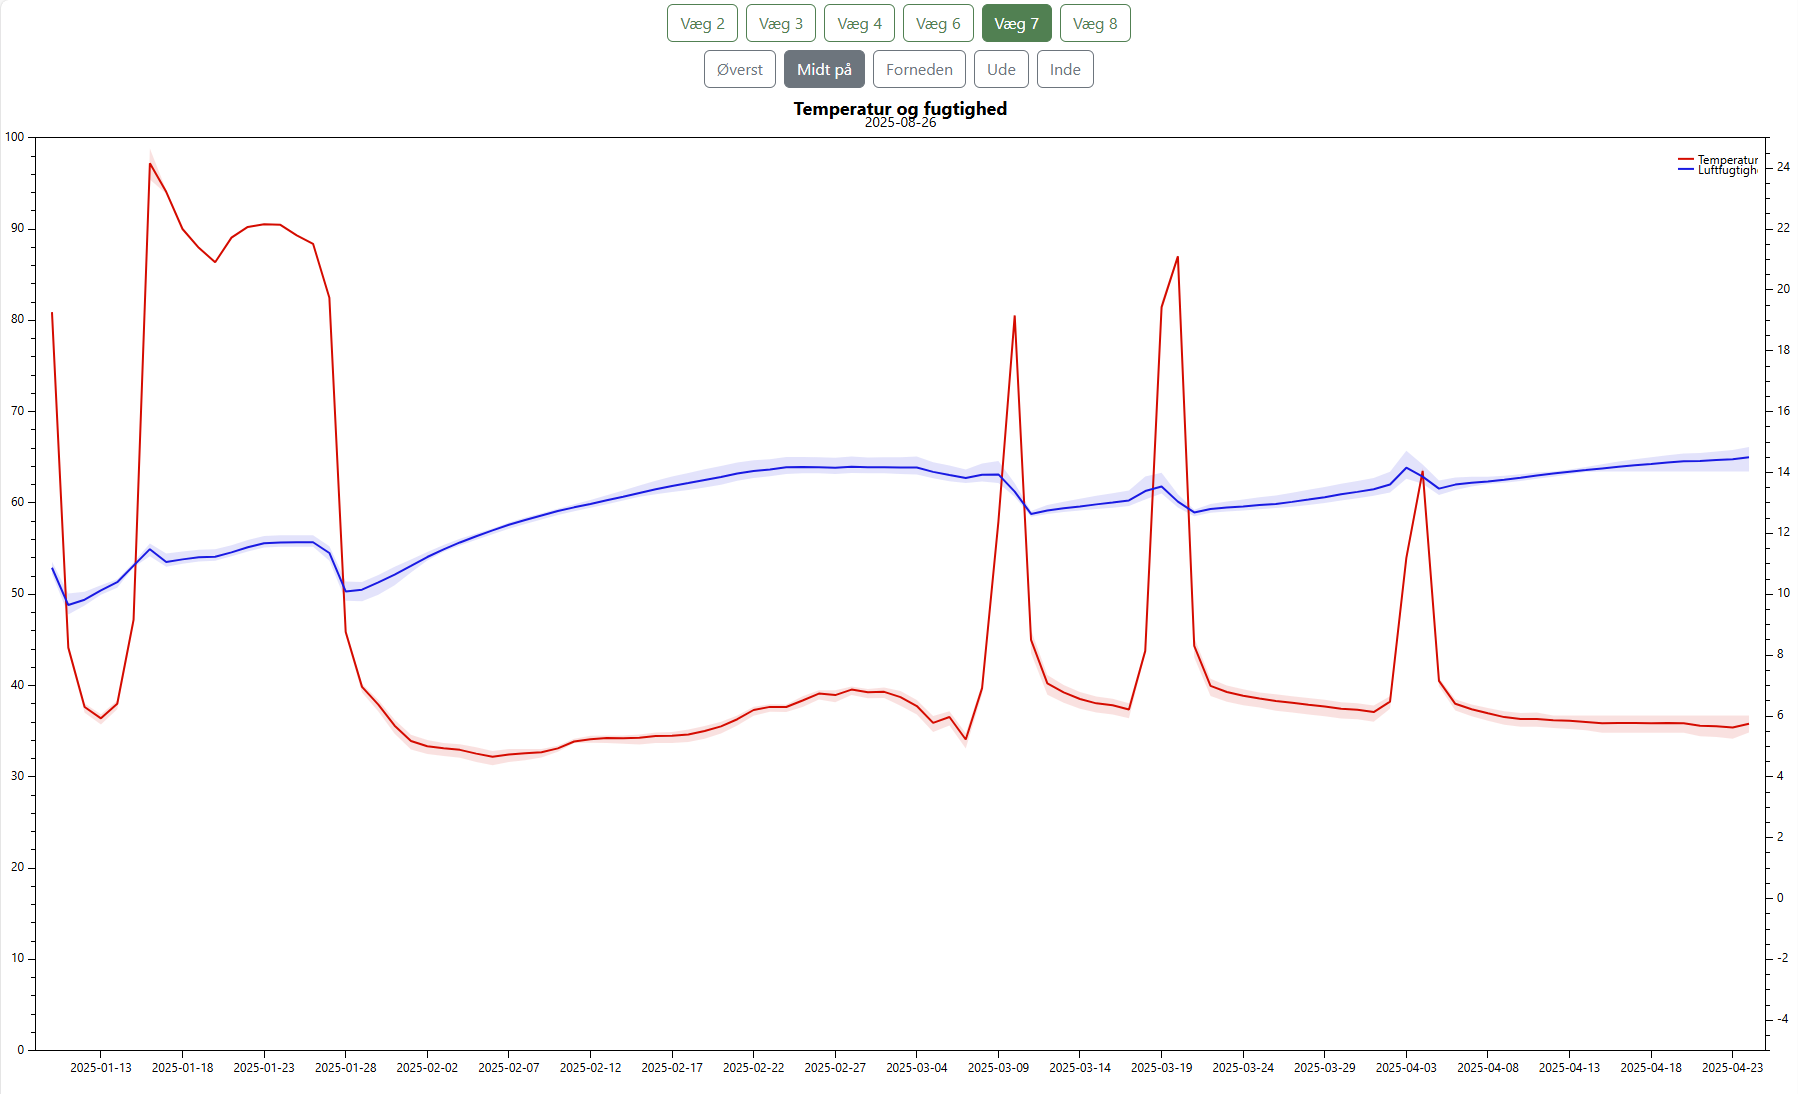
Task: Click the active Væg 7 button
Action: click(x=1017, y=24)
